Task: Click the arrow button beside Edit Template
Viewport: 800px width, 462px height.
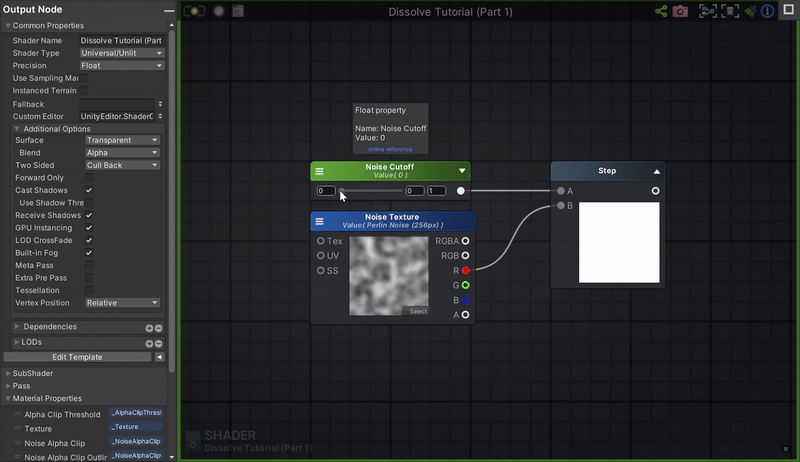Action: tap(160, 357)
